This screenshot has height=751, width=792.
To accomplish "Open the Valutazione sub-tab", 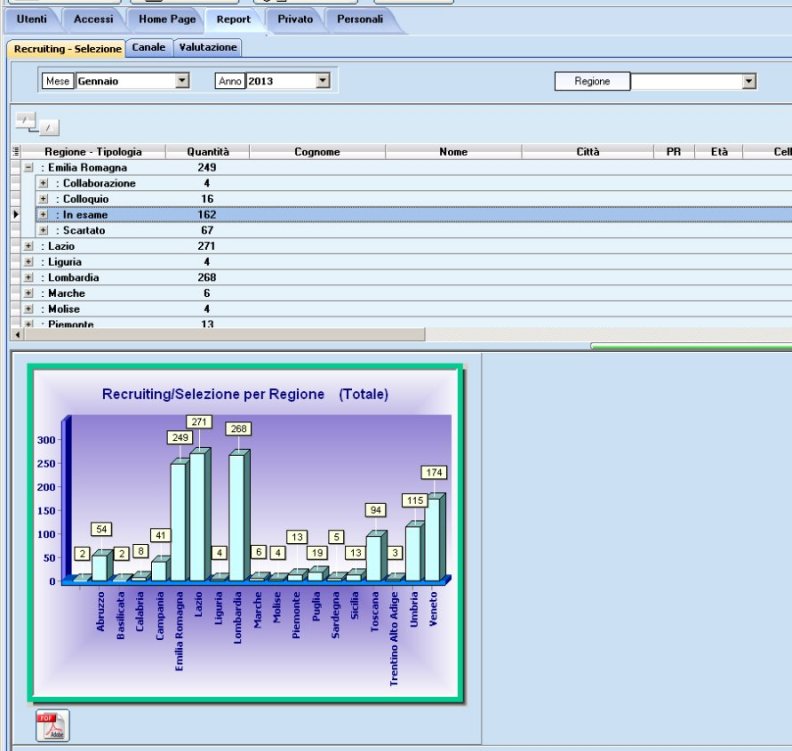I will coord(208,47).
